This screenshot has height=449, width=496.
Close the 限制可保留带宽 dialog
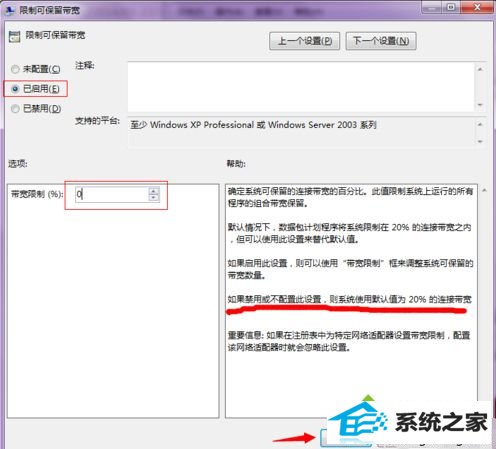(477, 7)
